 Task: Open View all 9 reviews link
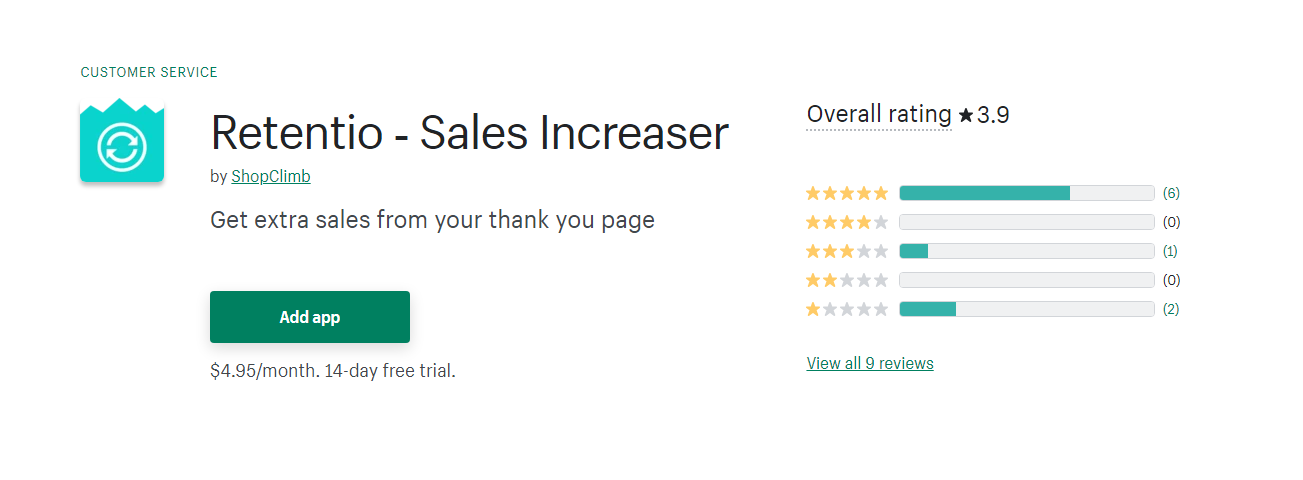pyautogui.click(x=870, y=363)
